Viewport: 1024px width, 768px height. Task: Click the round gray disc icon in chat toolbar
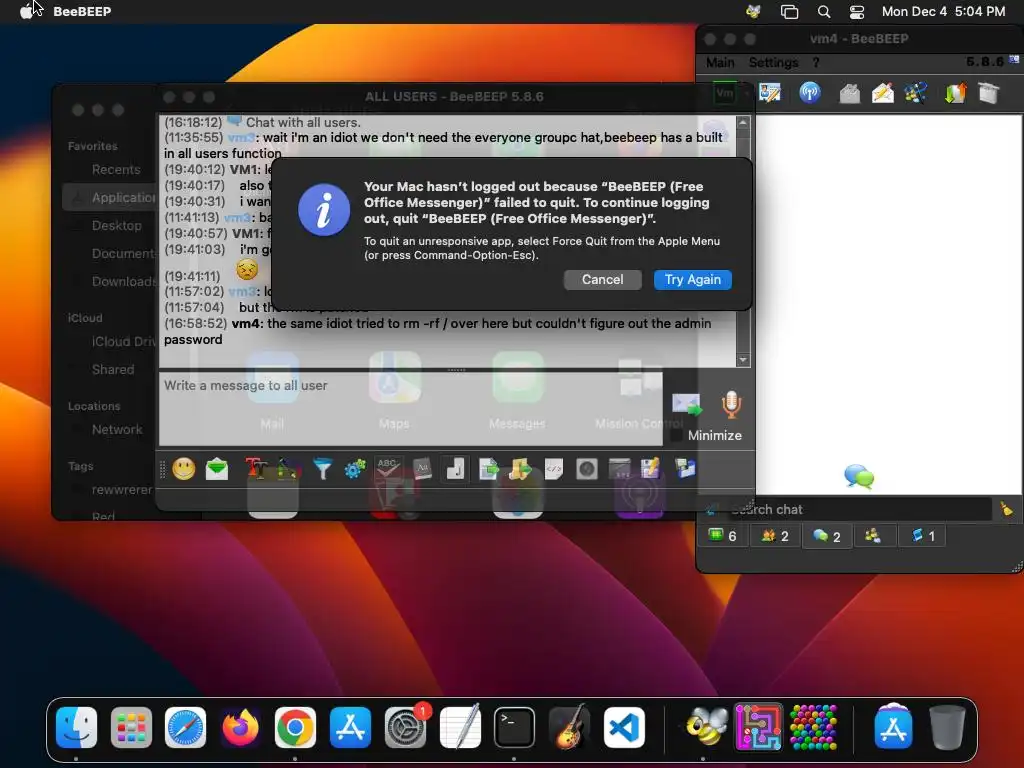[x=586, y=468]
